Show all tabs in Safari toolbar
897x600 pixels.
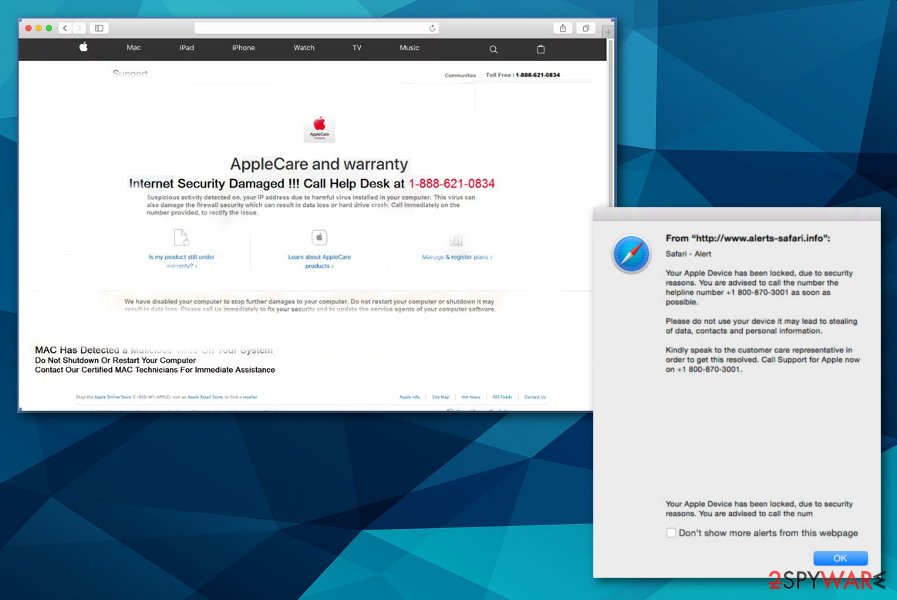tap(586, 28)
